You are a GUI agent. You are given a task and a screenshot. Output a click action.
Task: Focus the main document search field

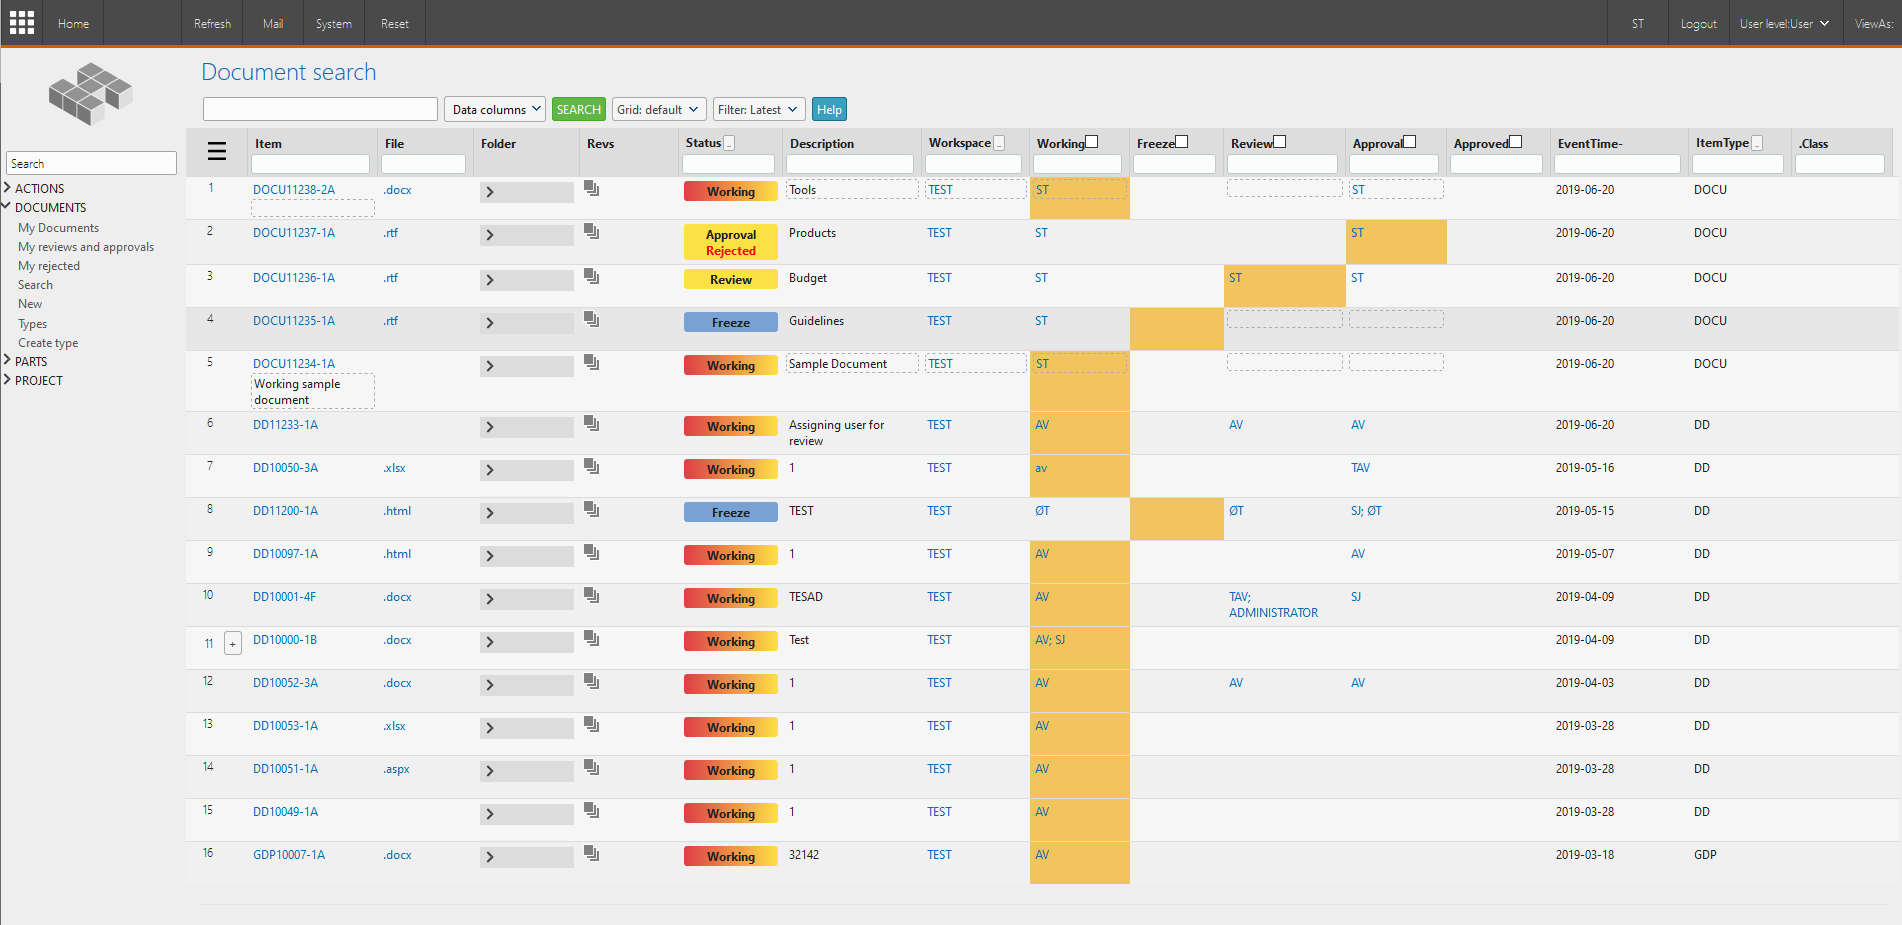pyautogui.click(x=320, y=109)
